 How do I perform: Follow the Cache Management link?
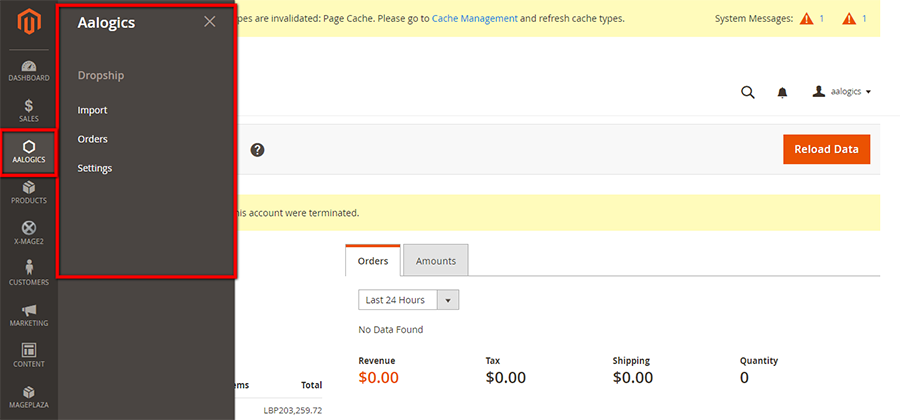475,18
